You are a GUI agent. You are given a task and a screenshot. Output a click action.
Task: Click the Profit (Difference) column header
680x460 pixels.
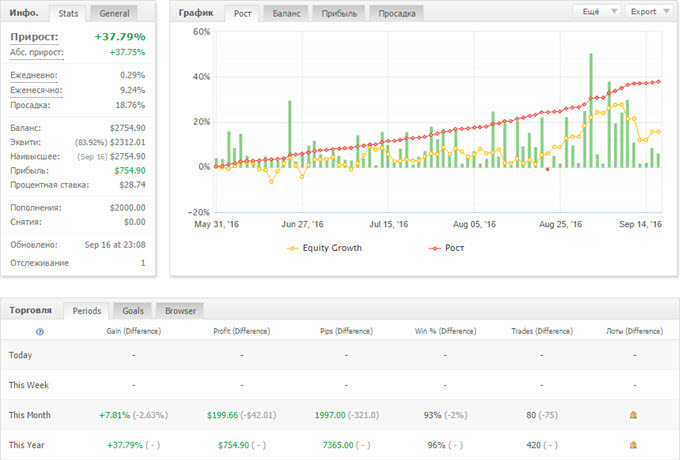pyautogui.click(x=242, y=331)
